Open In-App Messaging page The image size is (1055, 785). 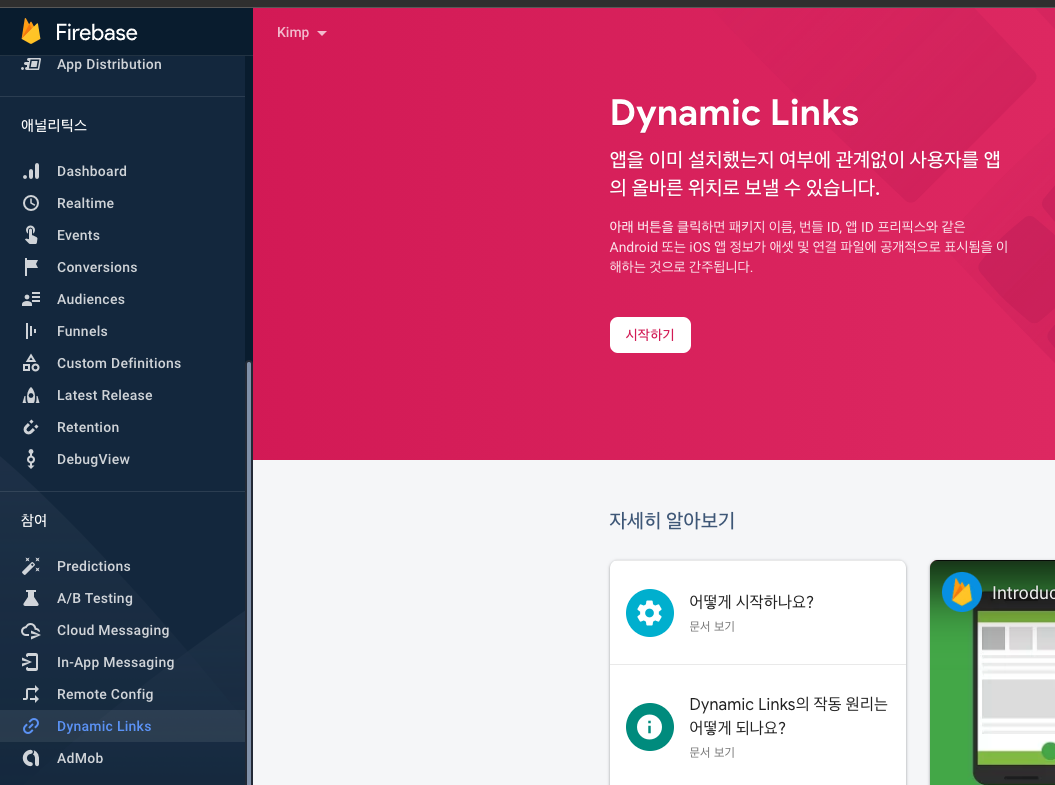(x=122, y=663)
